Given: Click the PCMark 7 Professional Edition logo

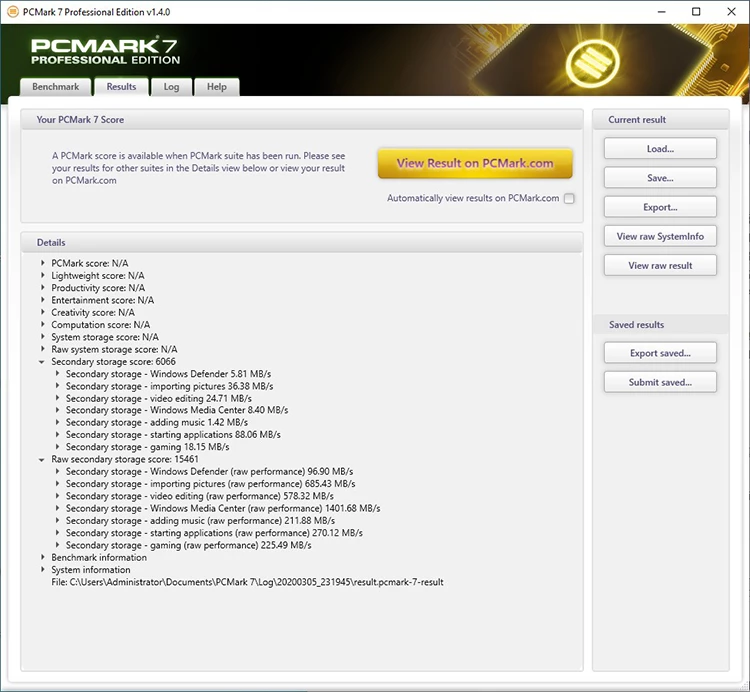Looking at the screenshot, I should pos(105,51).
